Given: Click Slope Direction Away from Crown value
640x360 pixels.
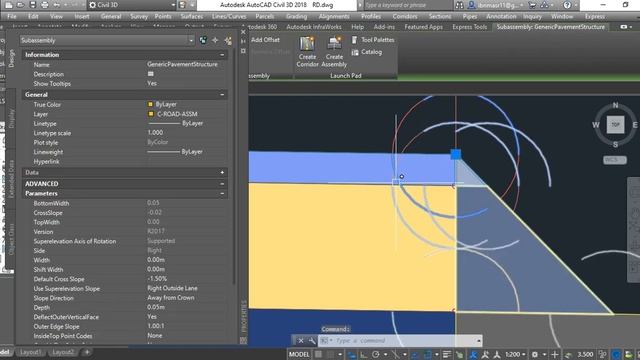Looking at the screenshot, I should 171,298.
